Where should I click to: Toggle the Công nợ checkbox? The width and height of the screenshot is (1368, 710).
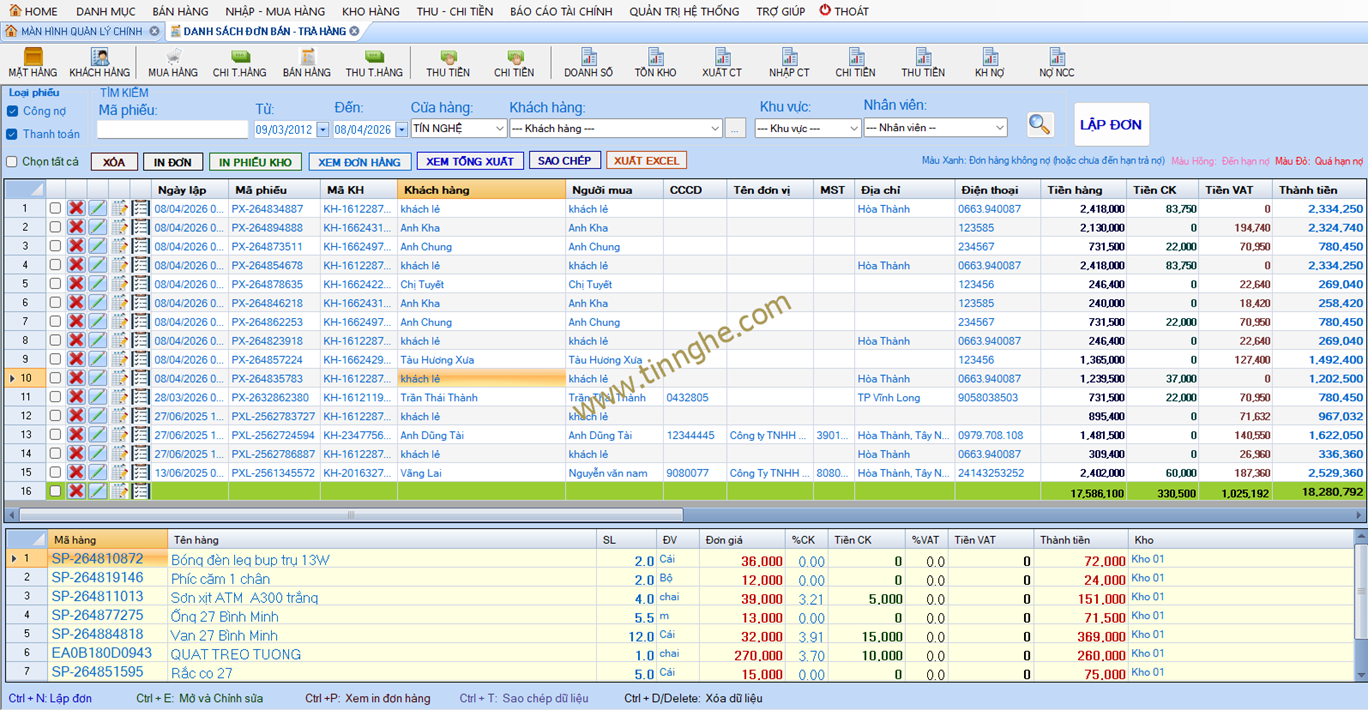[13, 111]
